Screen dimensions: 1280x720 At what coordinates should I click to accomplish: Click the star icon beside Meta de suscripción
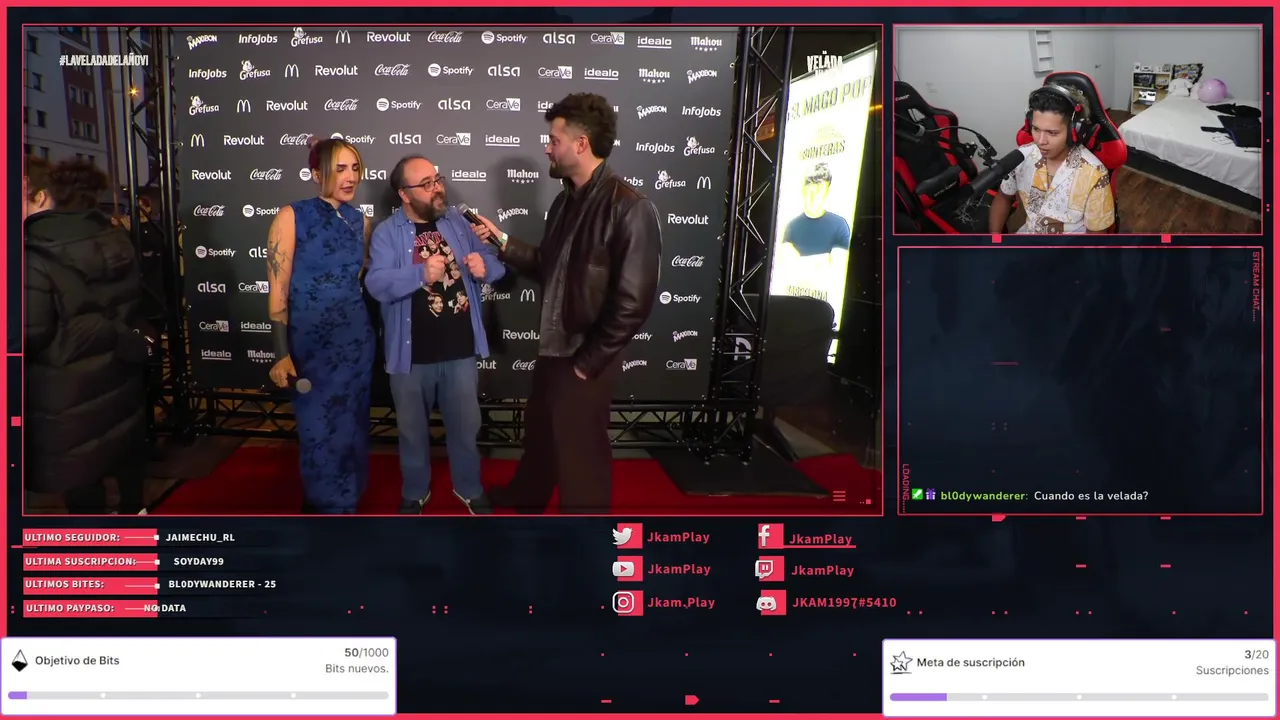[901, 662]
